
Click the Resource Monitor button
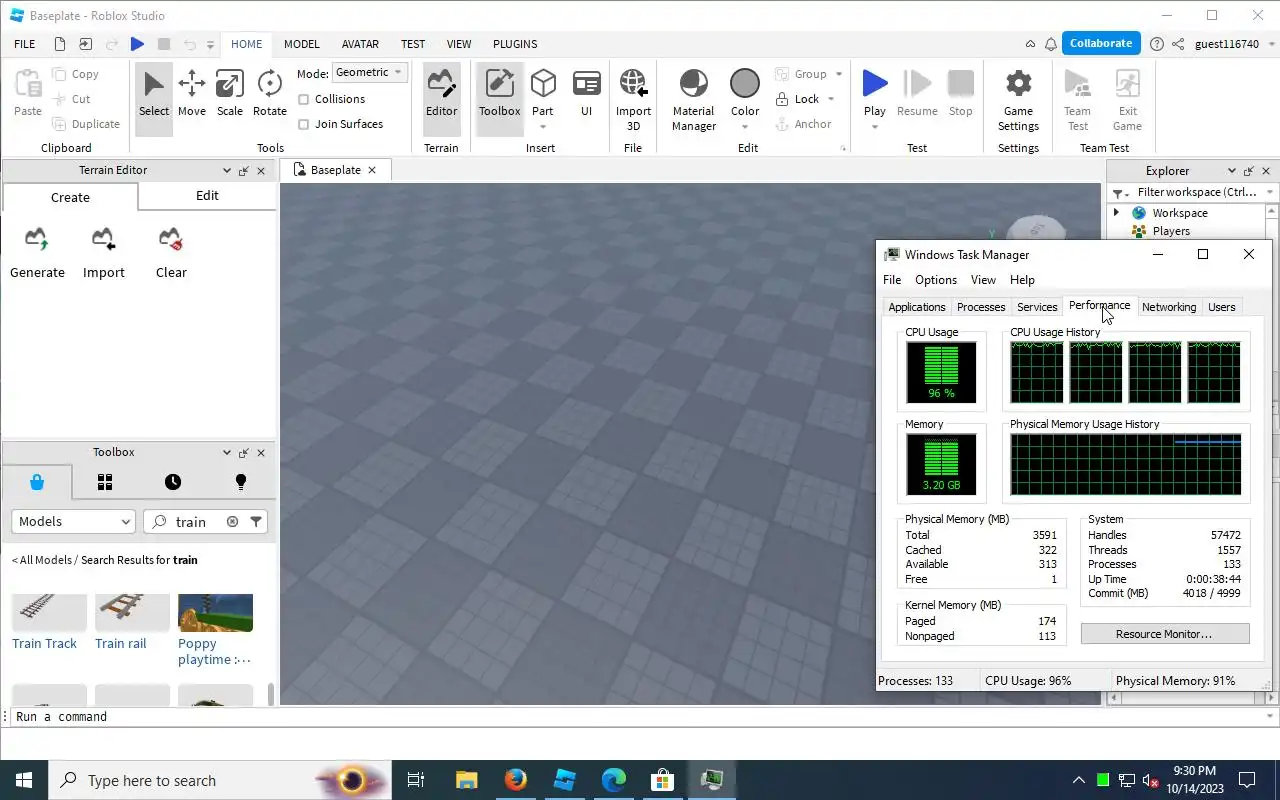tap(1164, 634)
